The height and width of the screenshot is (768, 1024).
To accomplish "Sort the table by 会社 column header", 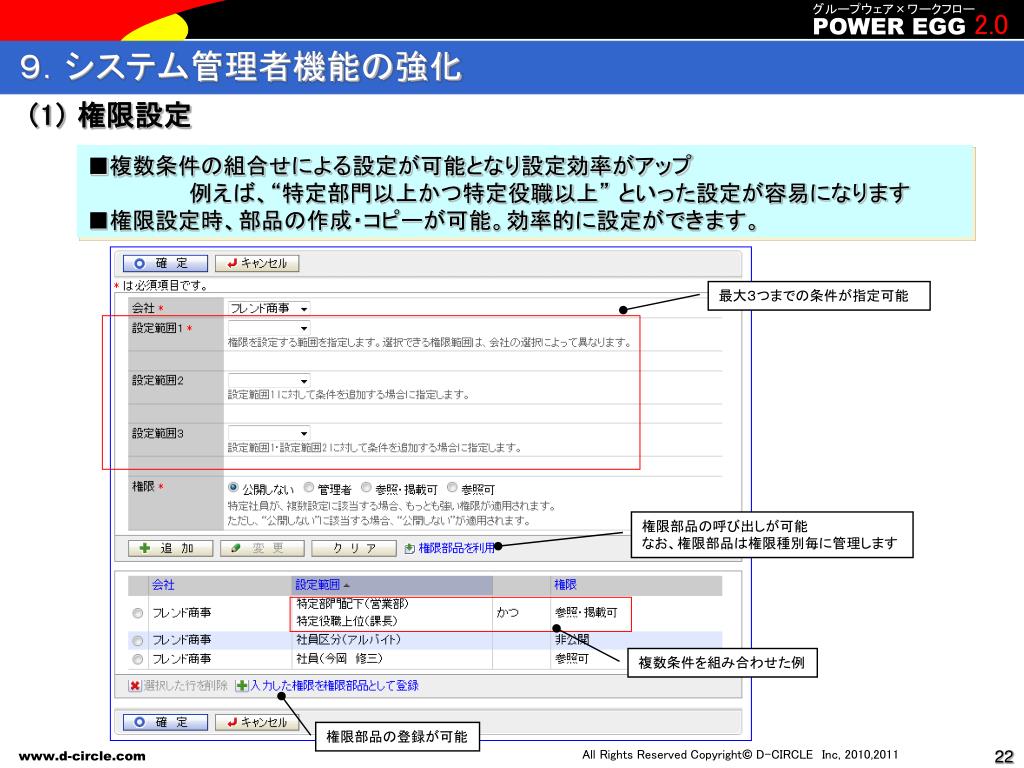I will click(163, 584).
